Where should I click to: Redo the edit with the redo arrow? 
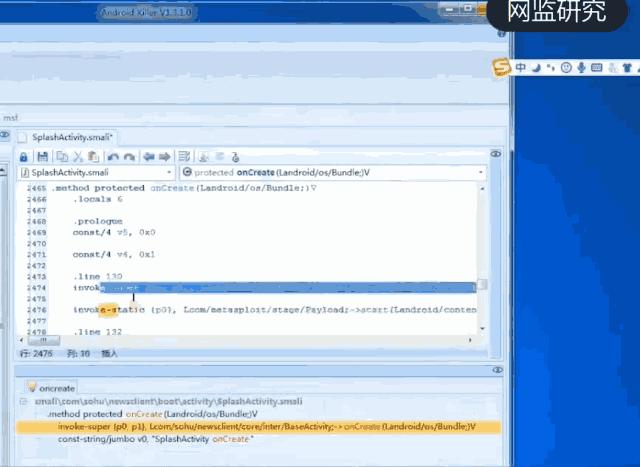(129, 157)
